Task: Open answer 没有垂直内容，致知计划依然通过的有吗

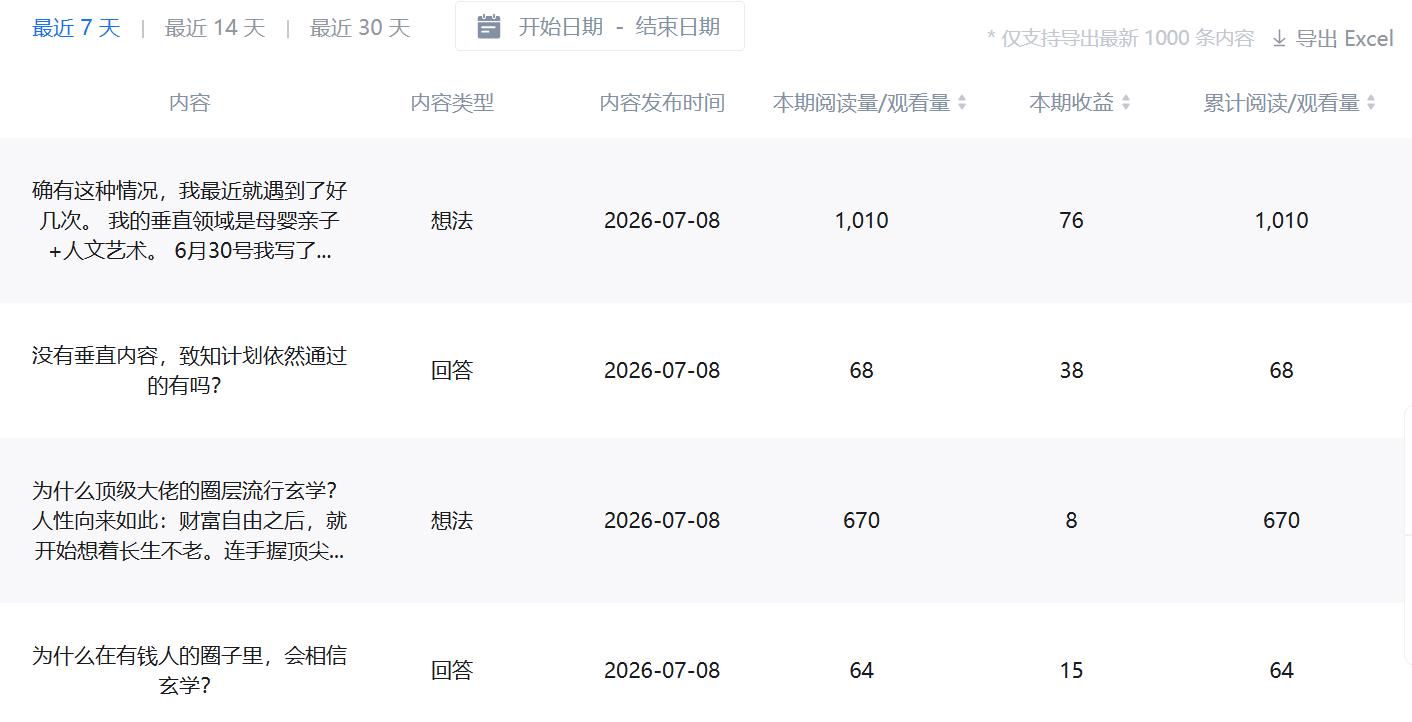Action: [190, 370]
